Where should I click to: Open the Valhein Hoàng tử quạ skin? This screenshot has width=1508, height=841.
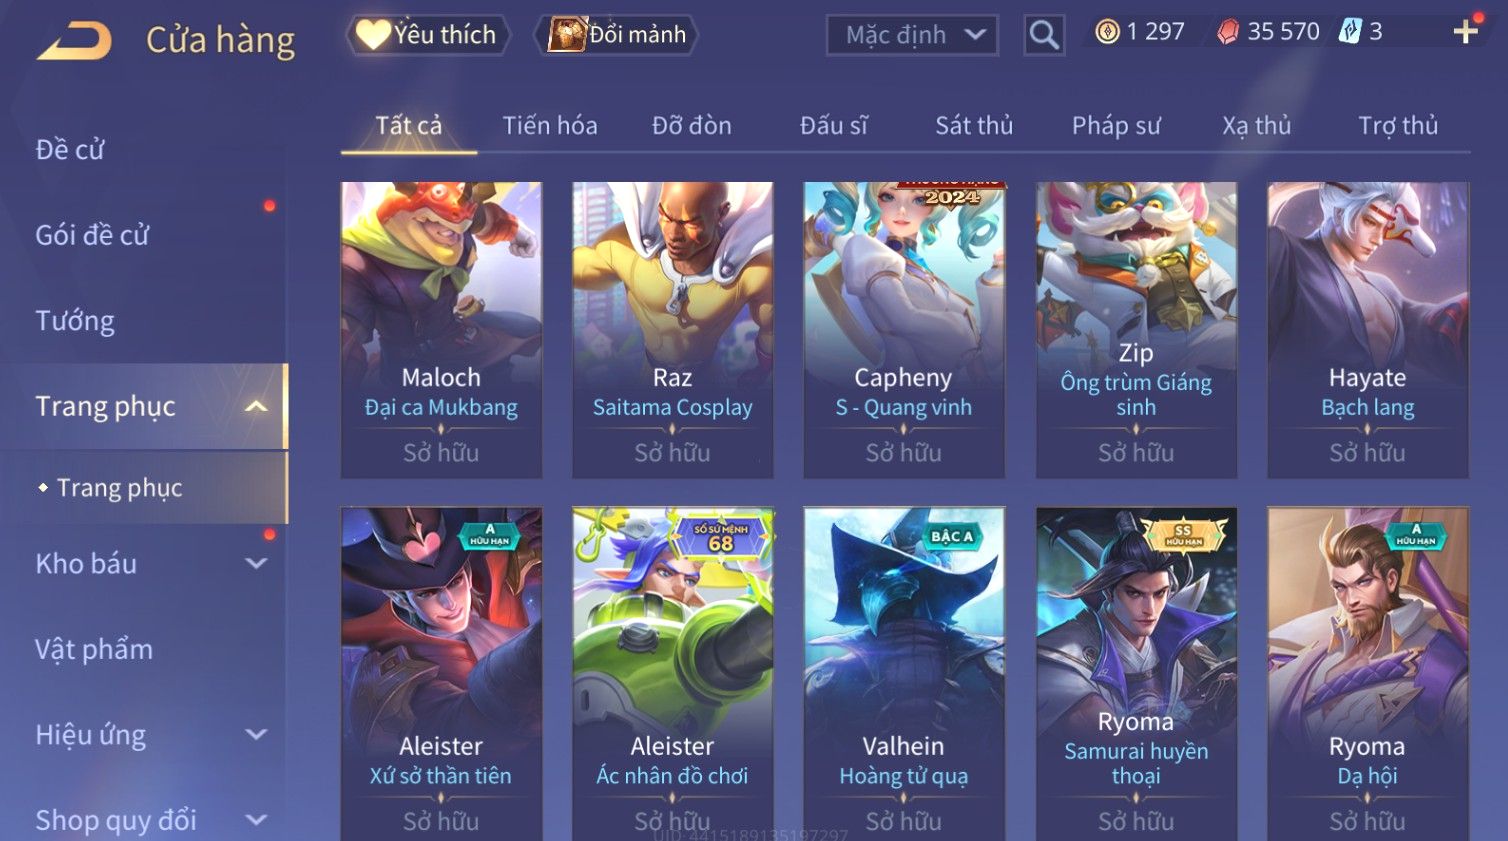[904, 673]
